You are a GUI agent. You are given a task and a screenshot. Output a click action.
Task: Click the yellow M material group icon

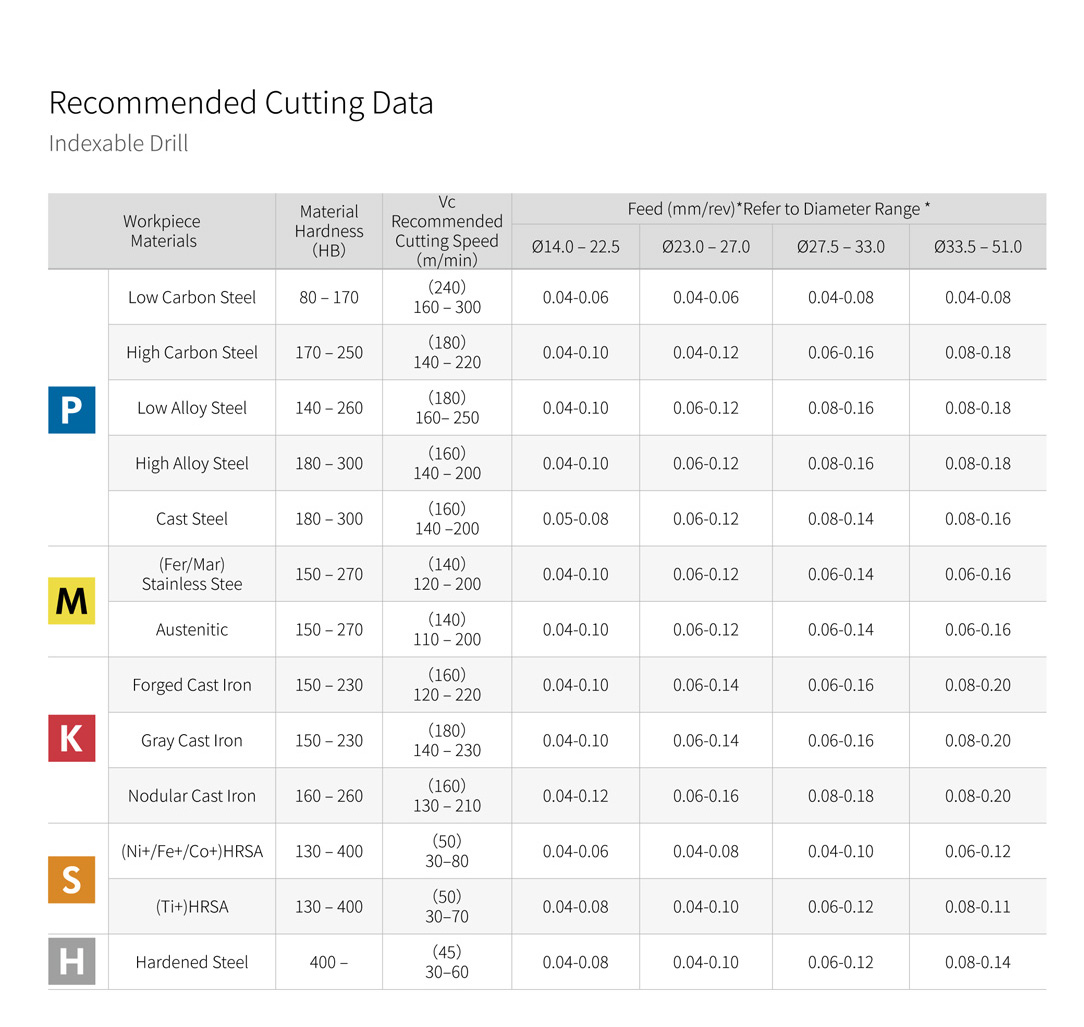[x=72, y=601]
